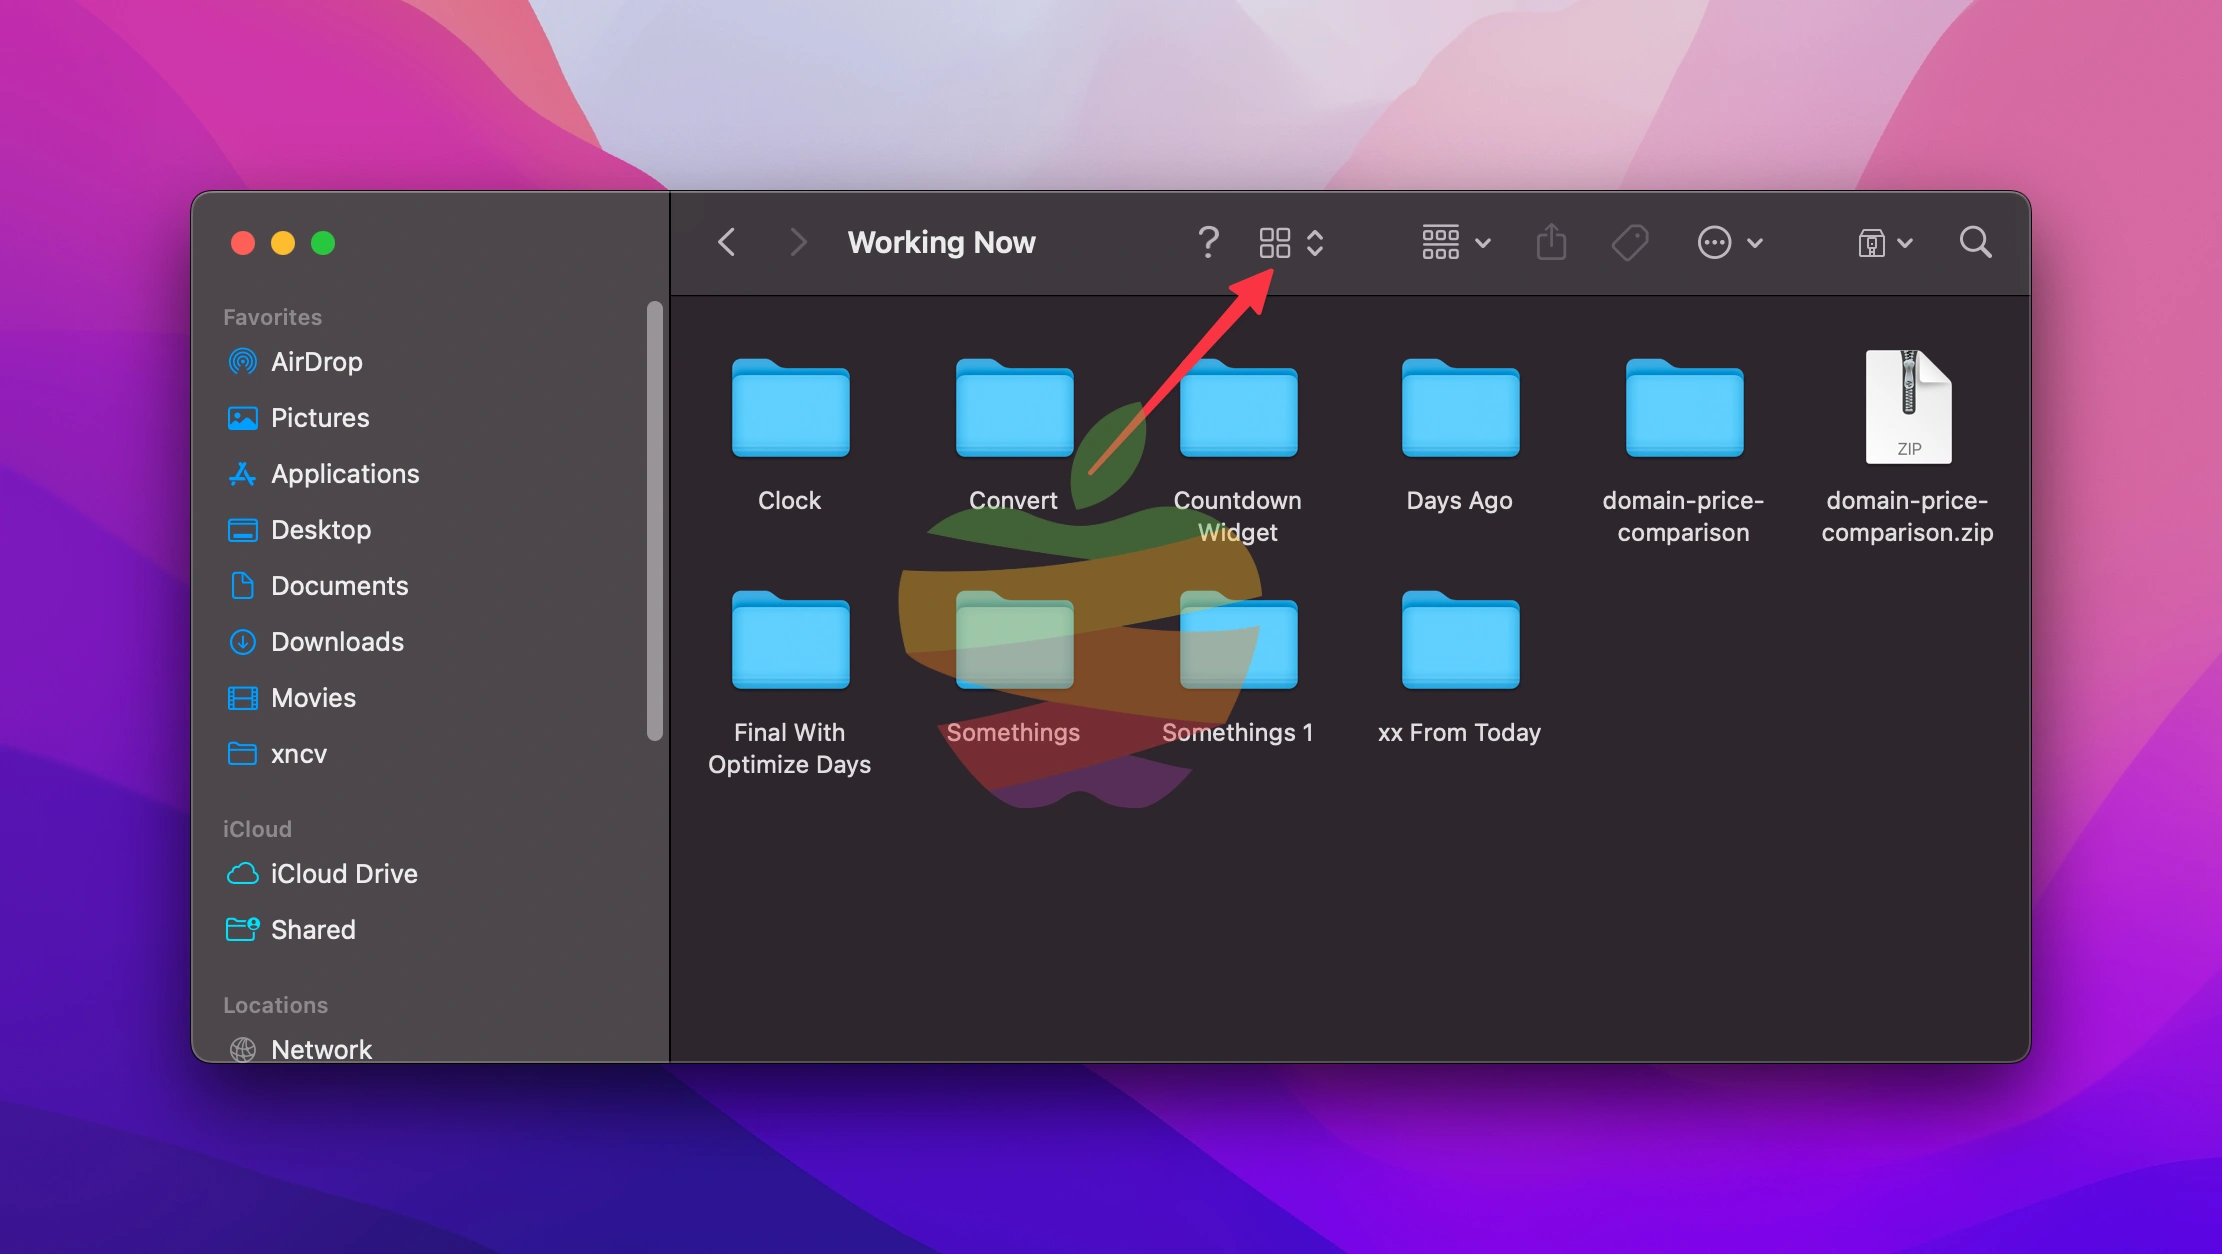
Task: Select the Somethings folder icon
Action: [x=1014, y=640]
